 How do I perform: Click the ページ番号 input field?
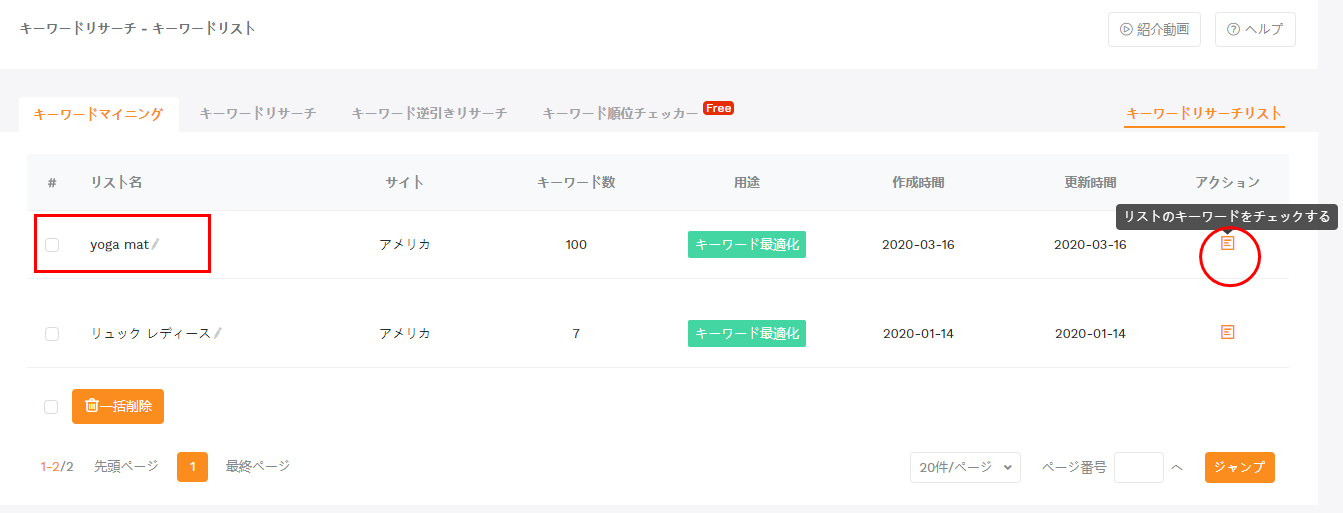(1138, 467)
